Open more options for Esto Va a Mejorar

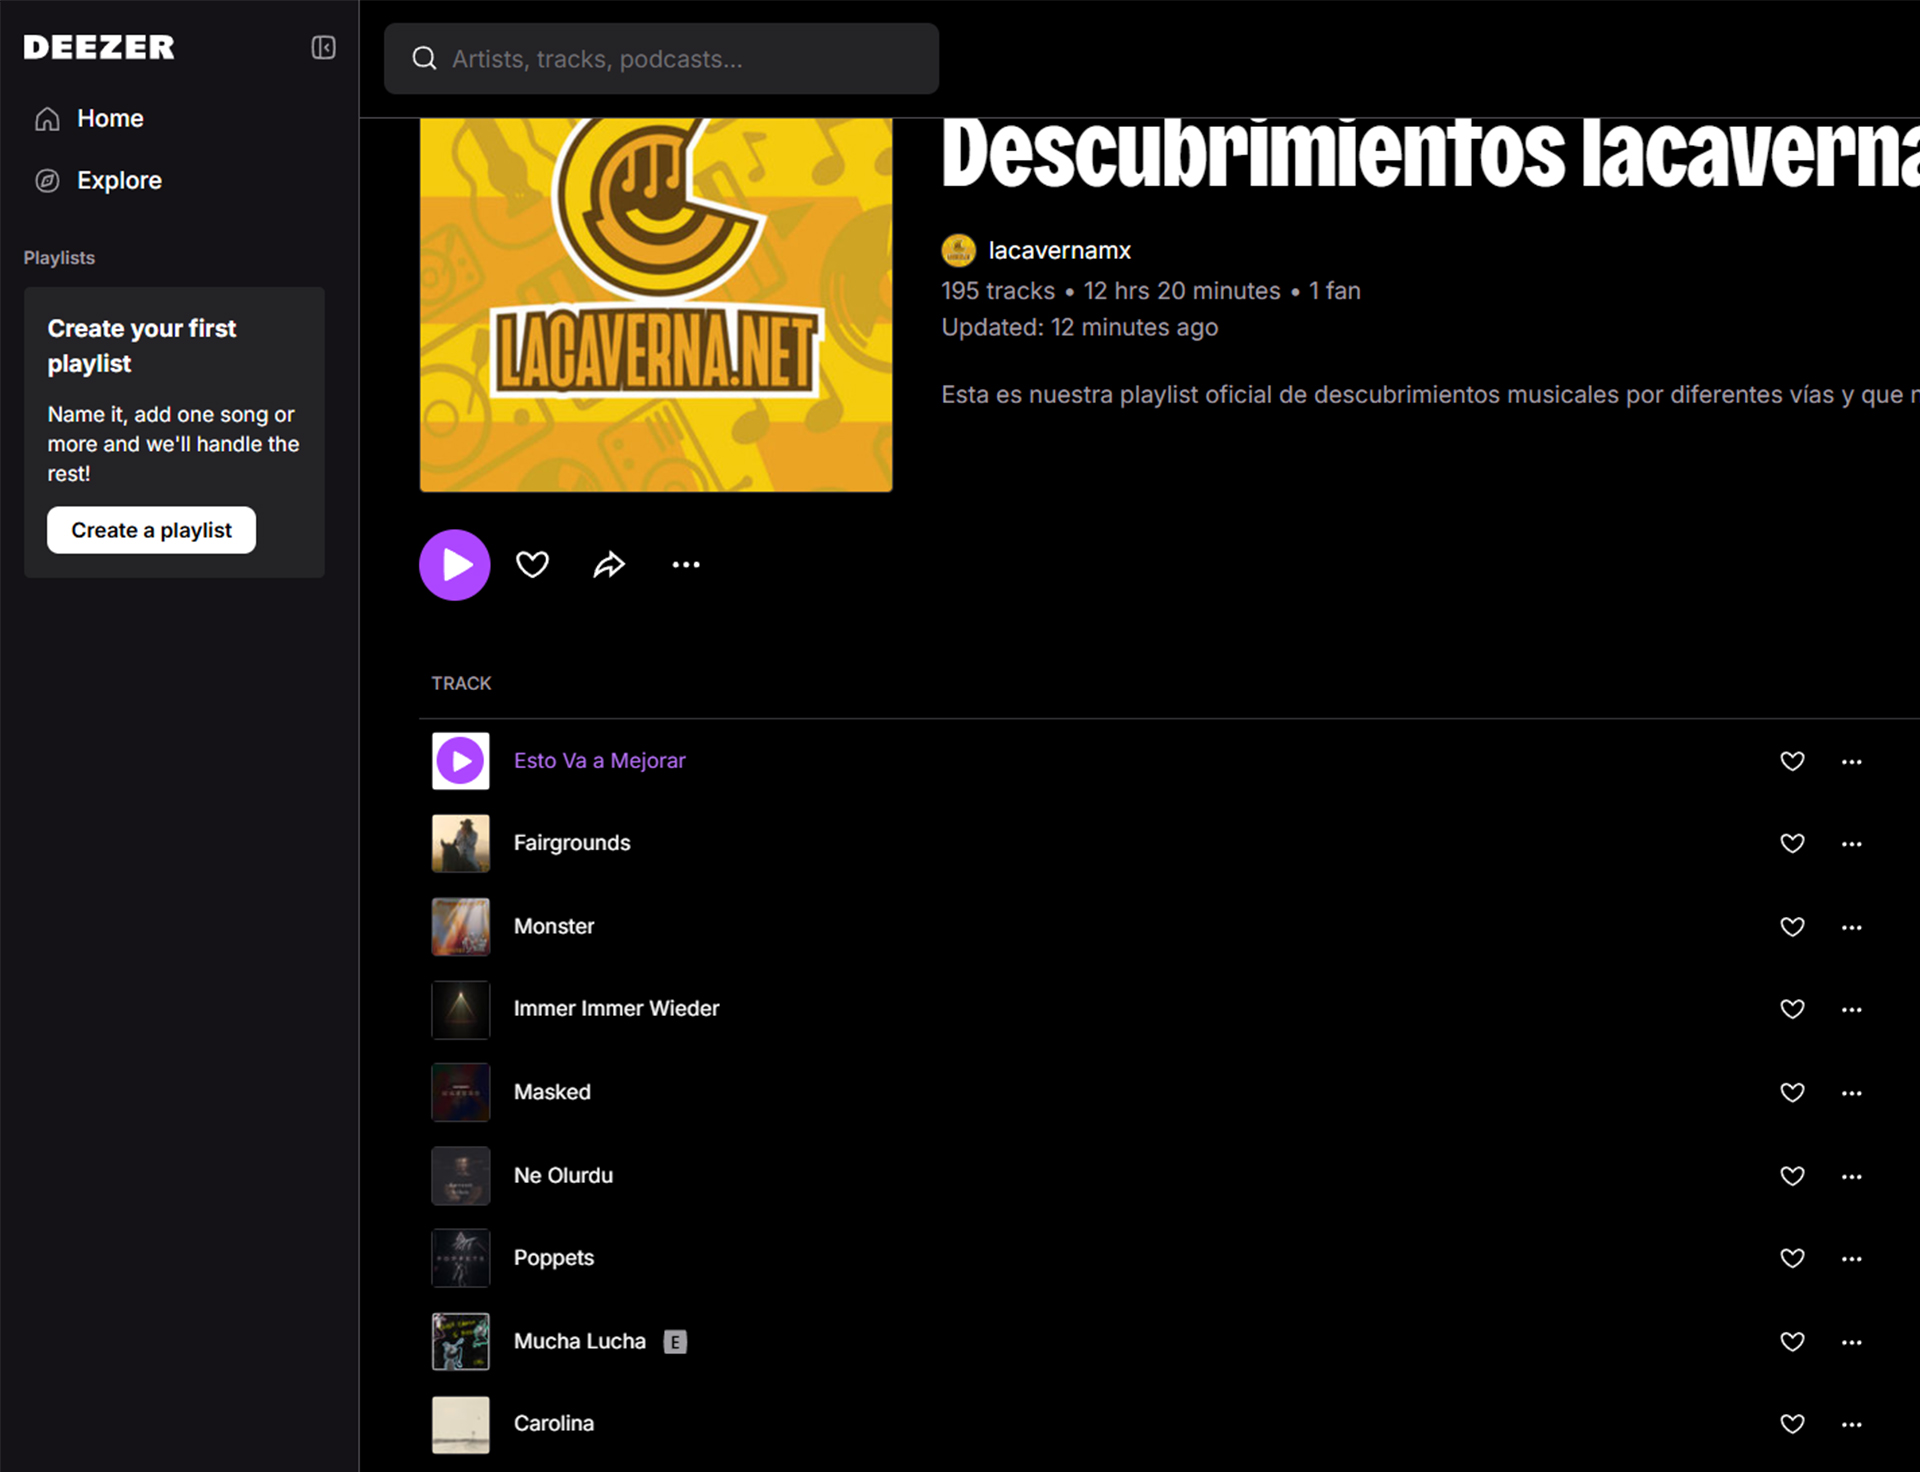click(x=1852, y=762)
